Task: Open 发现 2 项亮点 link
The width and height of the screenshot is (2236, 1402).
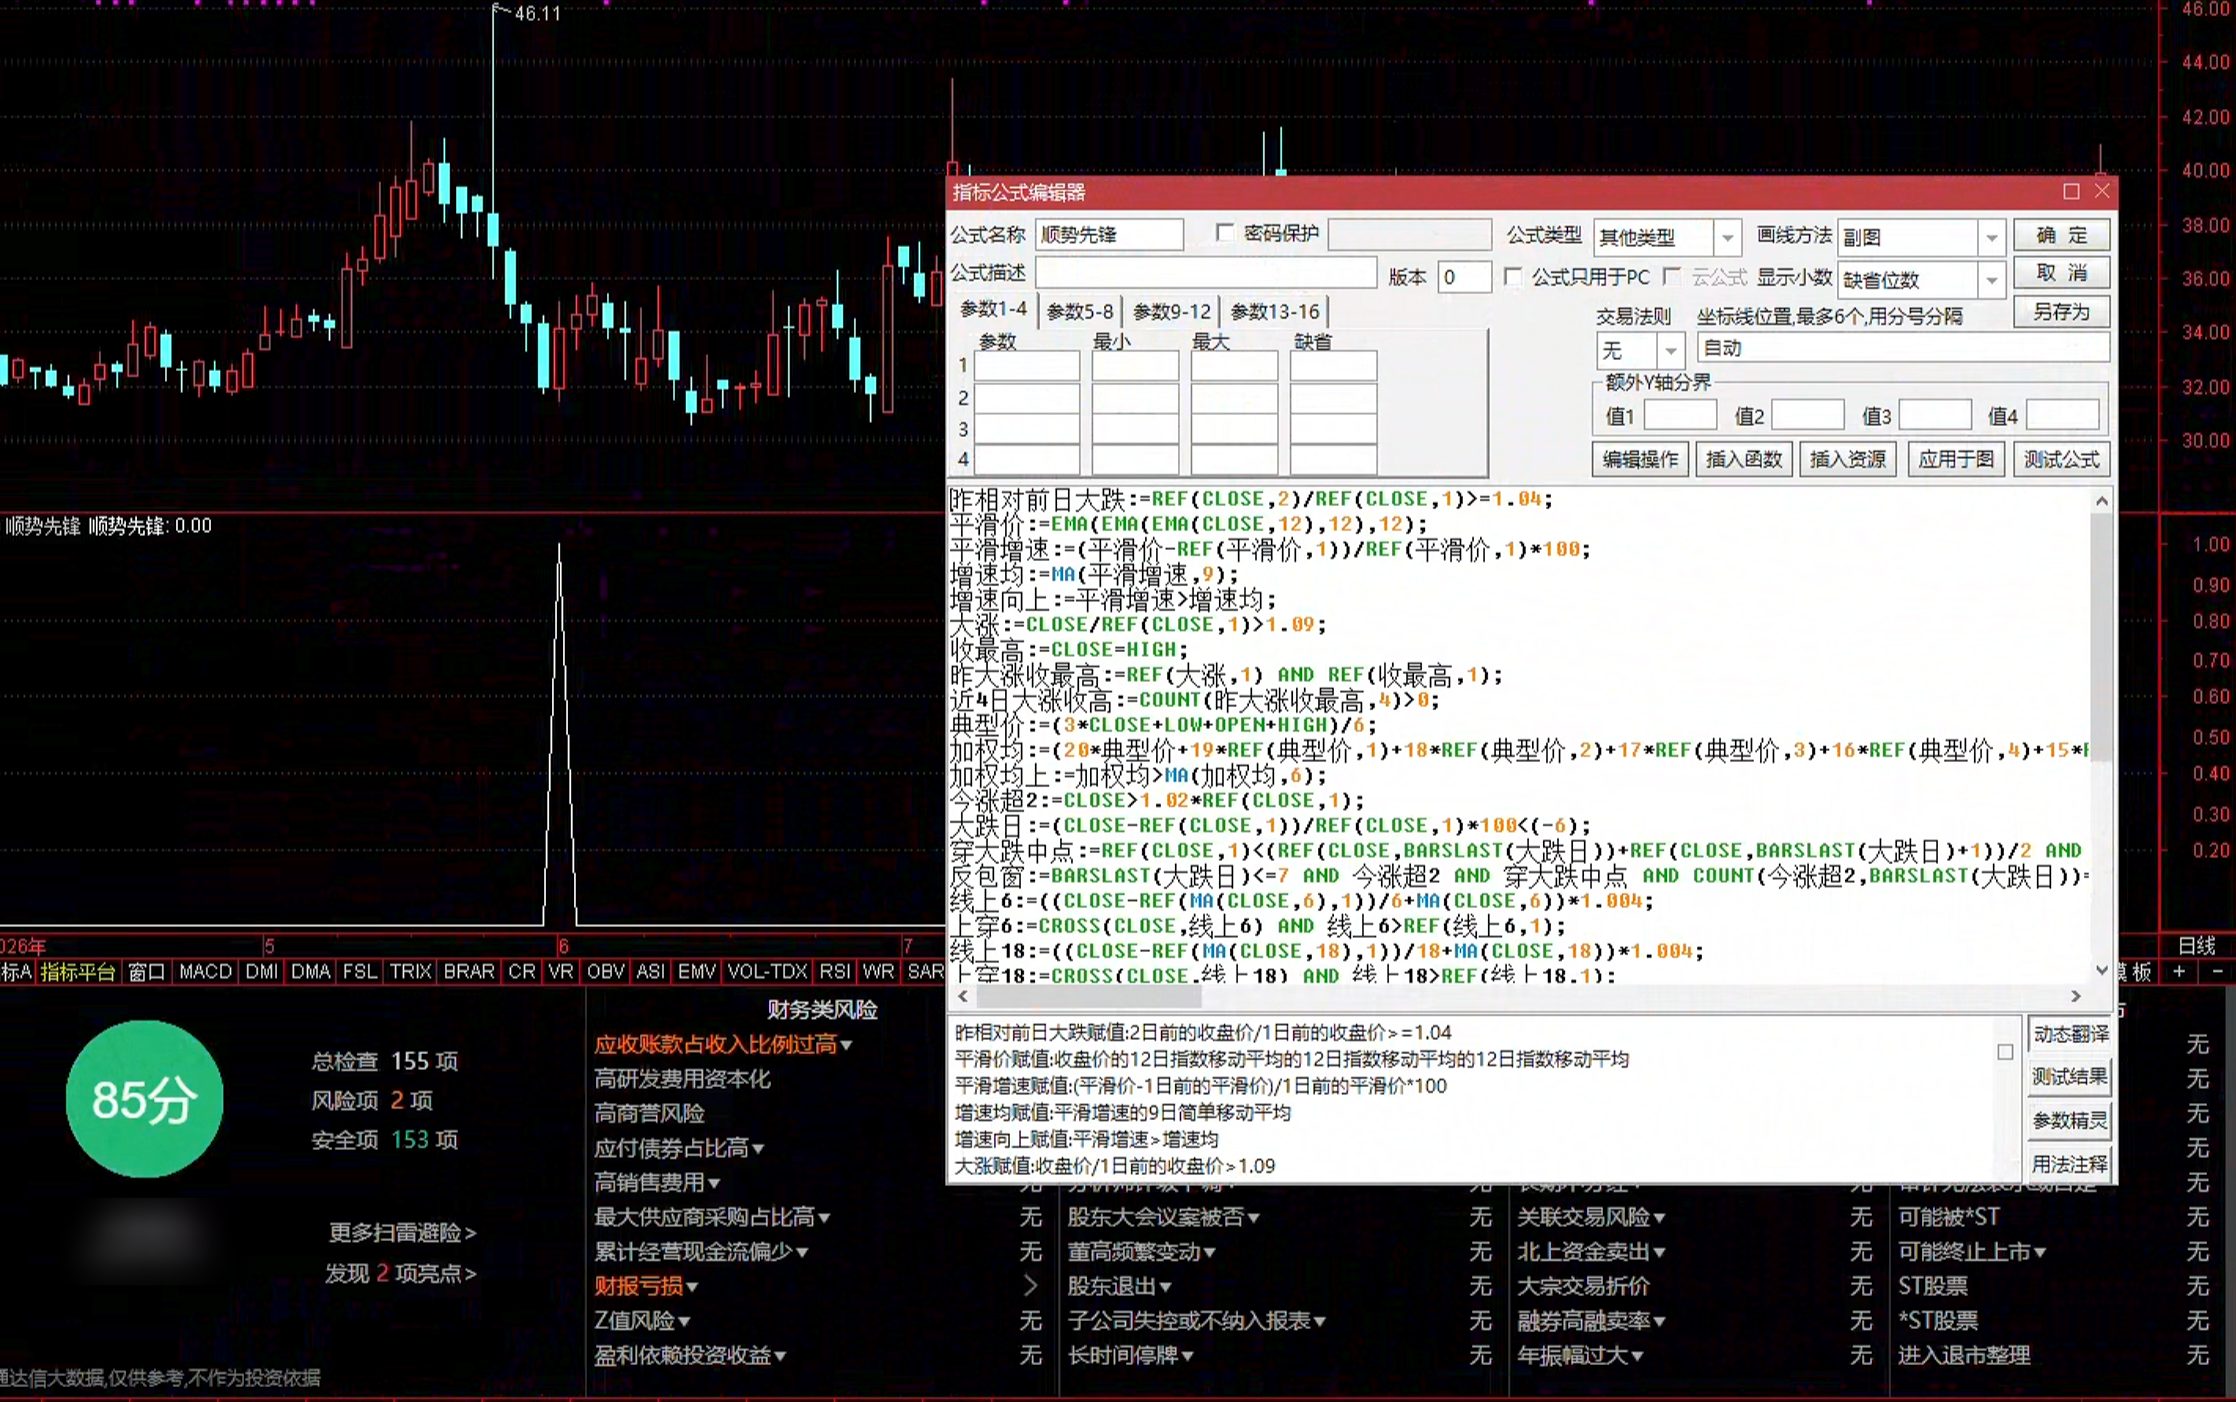Action: 400,1274
